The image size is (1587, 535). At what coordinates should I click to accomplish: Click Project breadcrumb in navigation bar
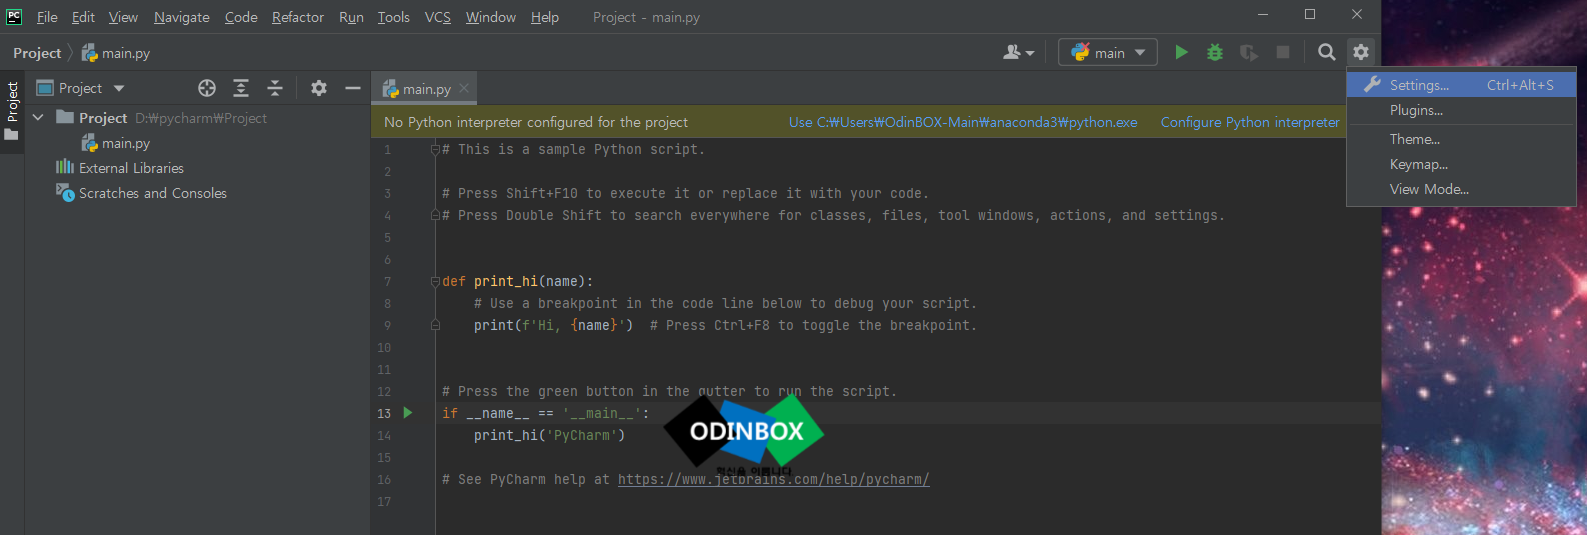point(37,53)
